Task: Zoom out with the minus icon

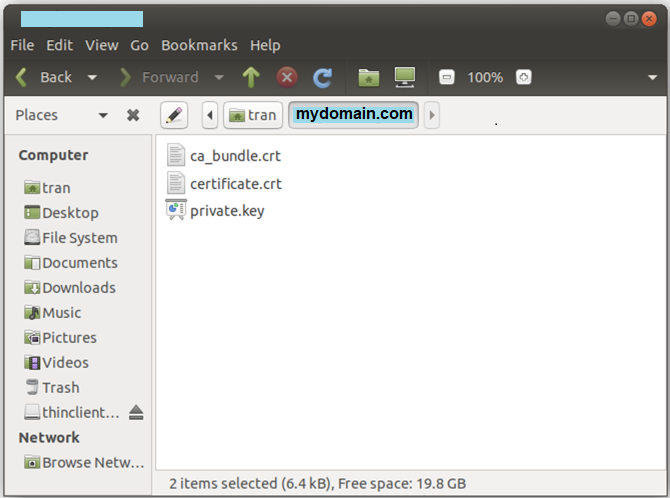Action: pos(447,78)
